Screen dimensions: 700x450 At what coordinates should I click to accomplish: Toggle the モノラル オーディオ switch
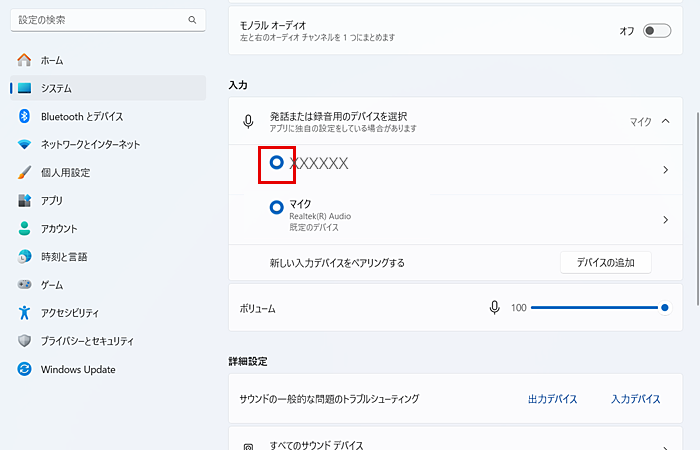pos(657,31)
